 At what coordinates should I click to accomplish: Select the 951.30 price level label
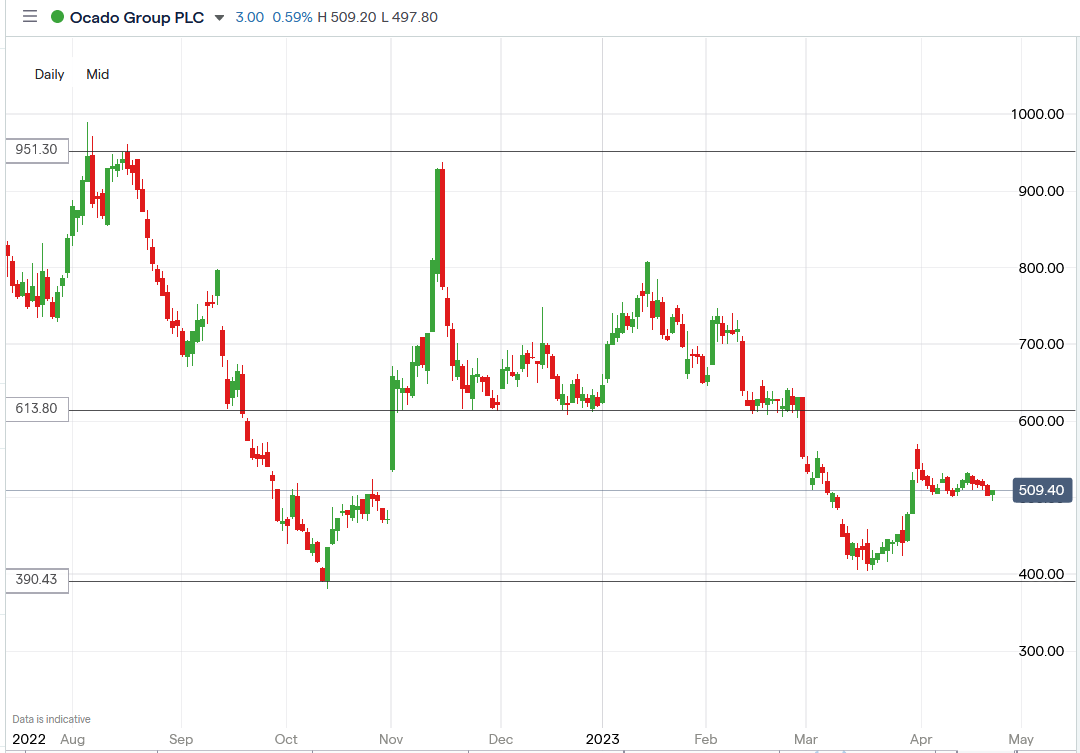tap(37, 150)
